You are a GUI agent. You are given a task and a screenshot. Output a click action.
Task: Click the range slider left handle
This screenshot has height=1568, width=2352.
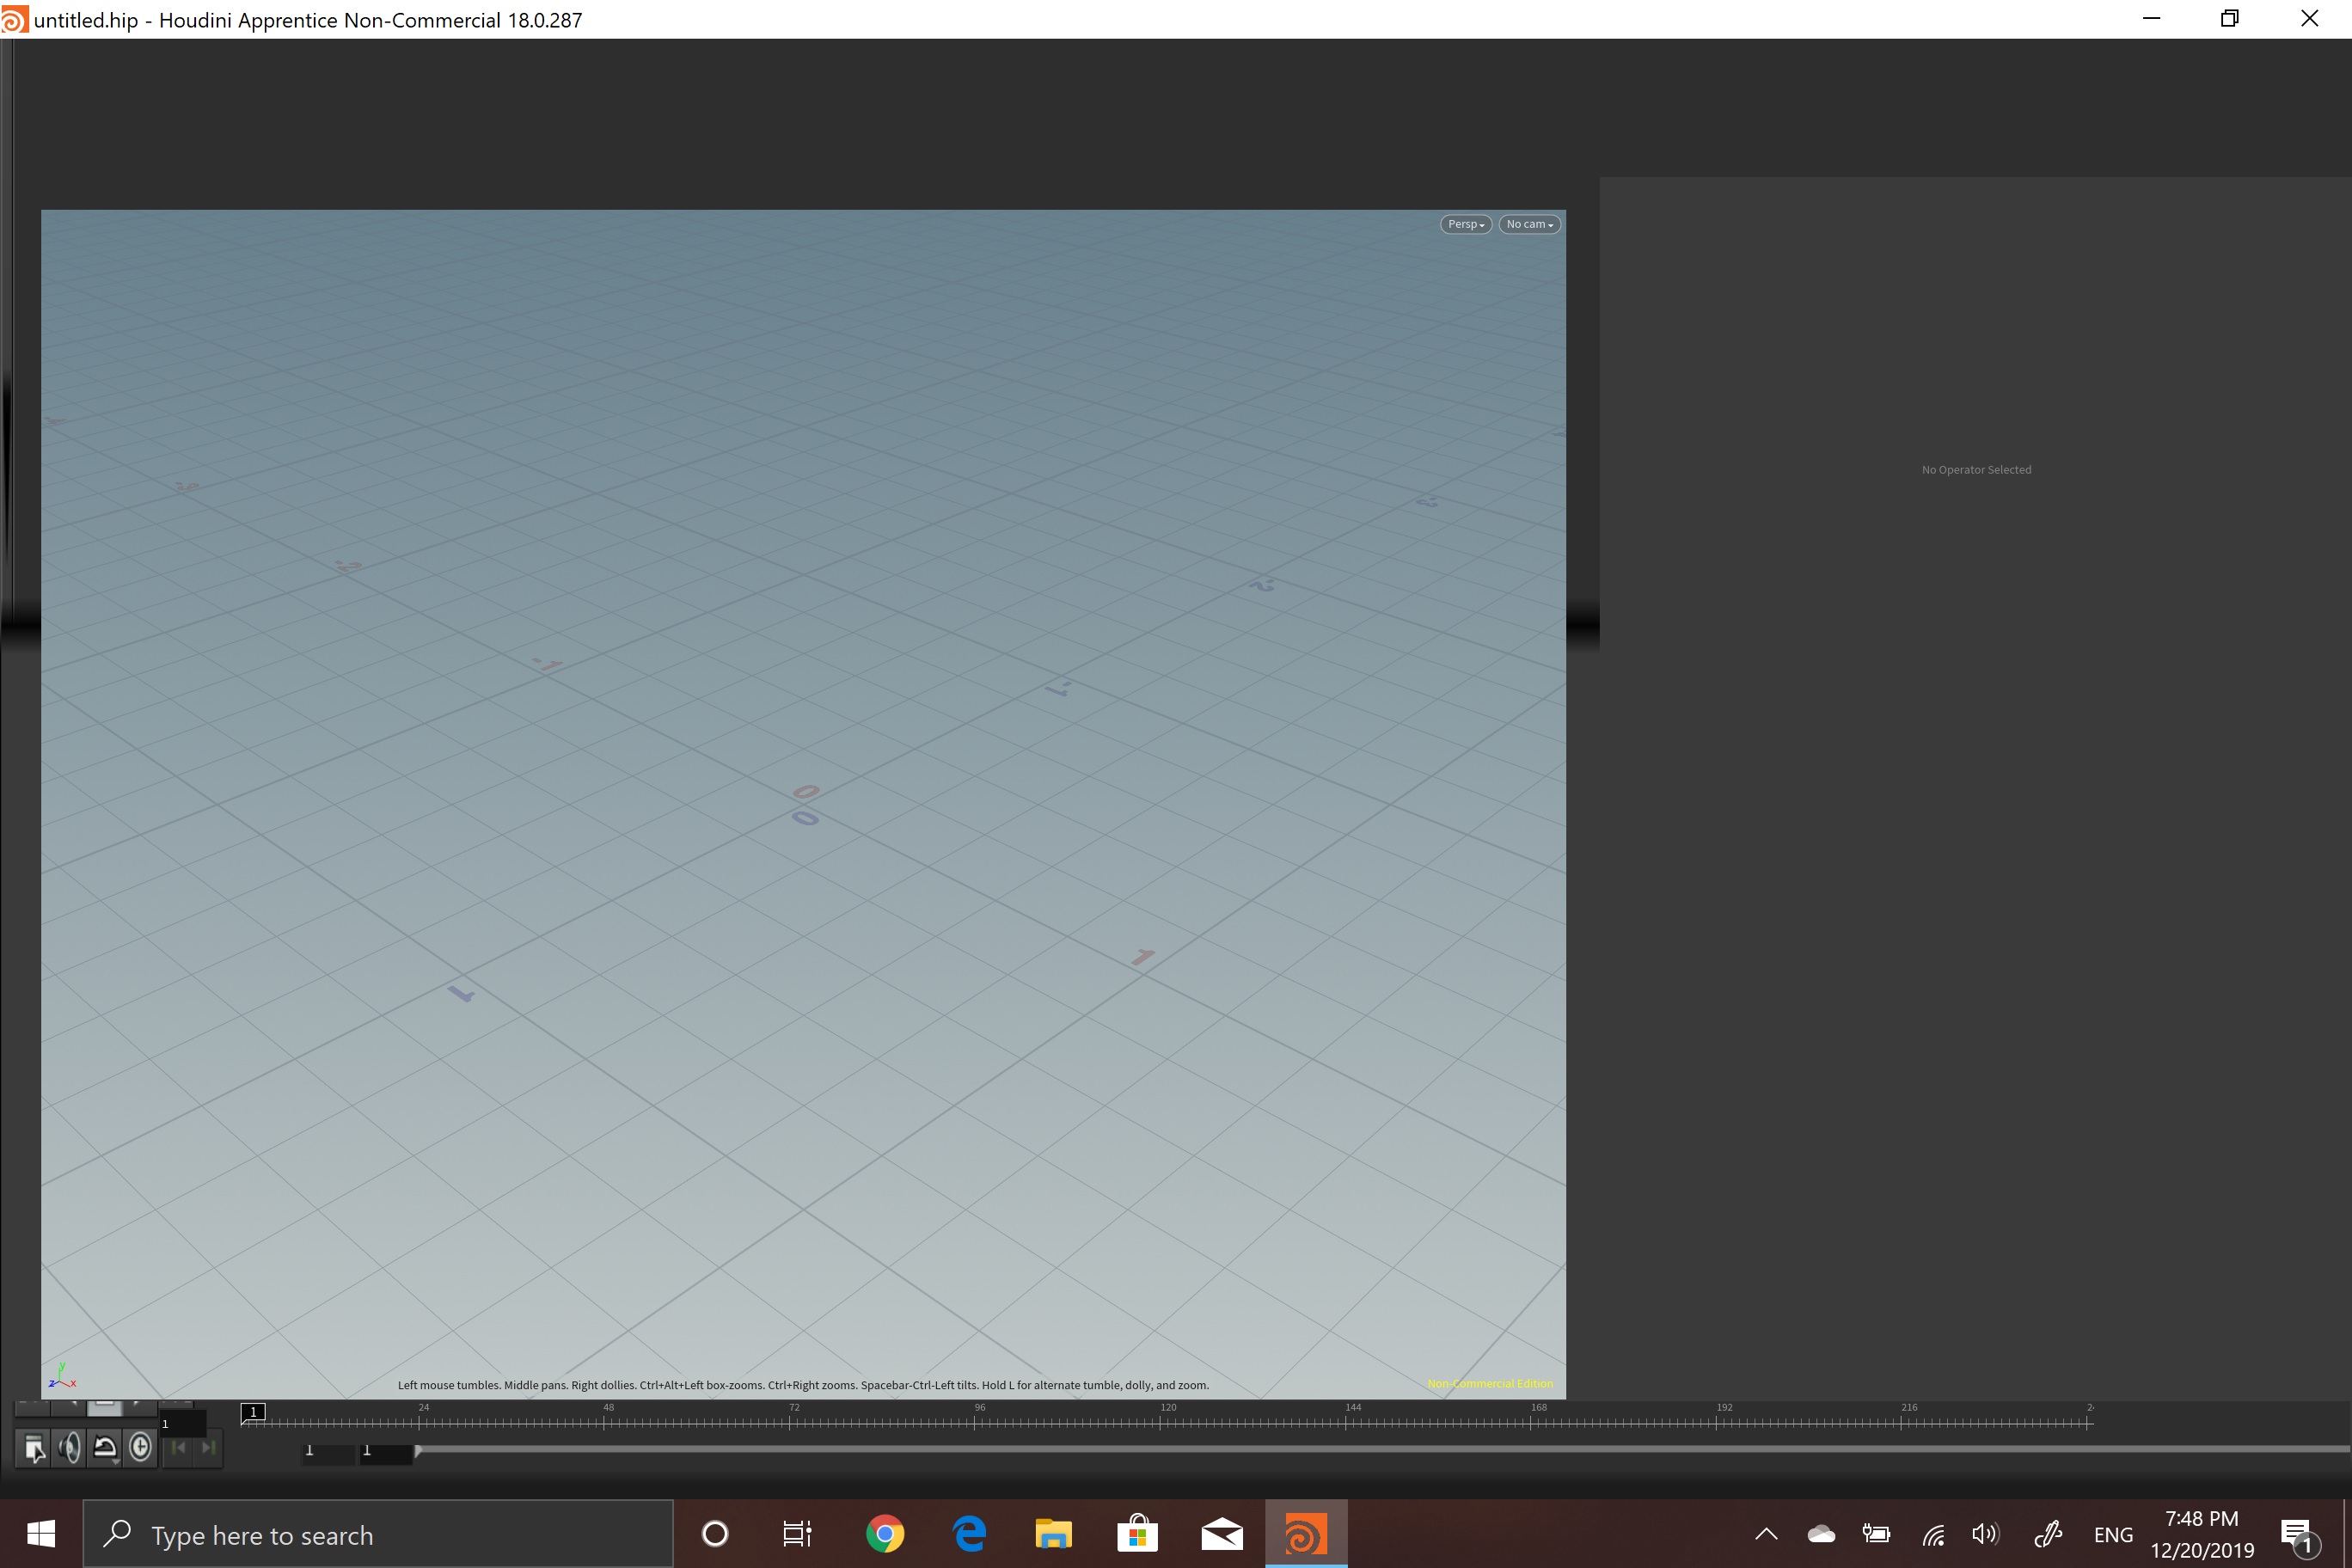418,1450
